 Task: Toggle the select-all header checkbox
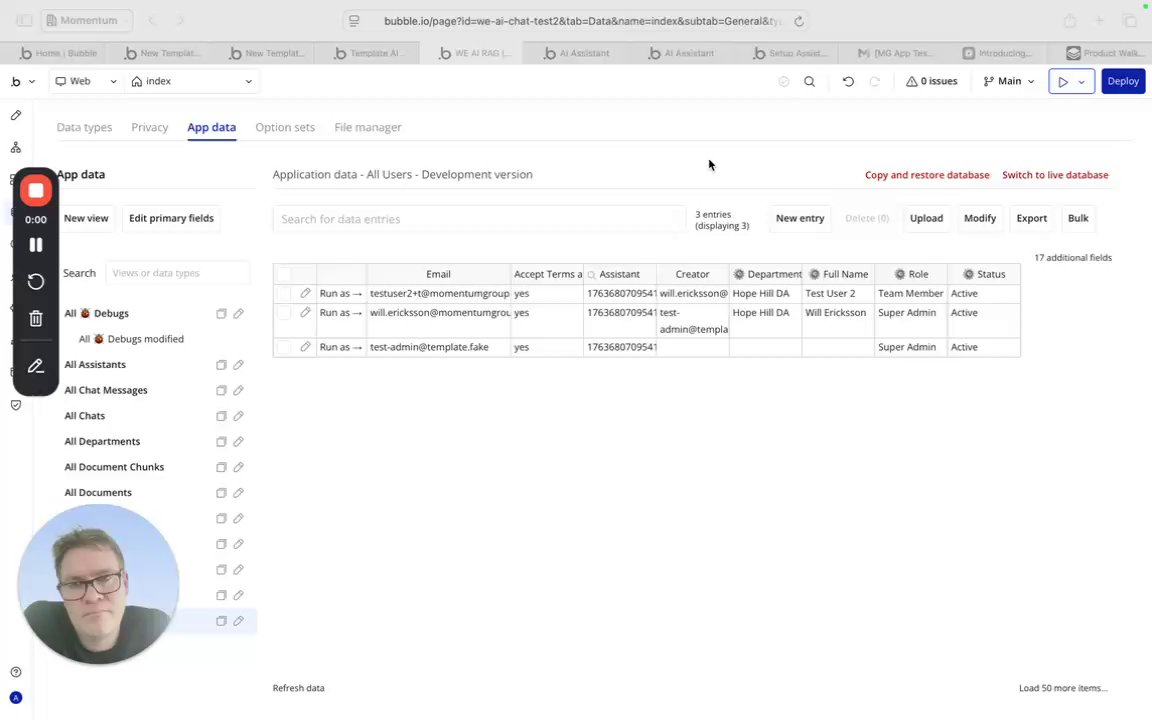pyautogui.click(x=284, y=274)
